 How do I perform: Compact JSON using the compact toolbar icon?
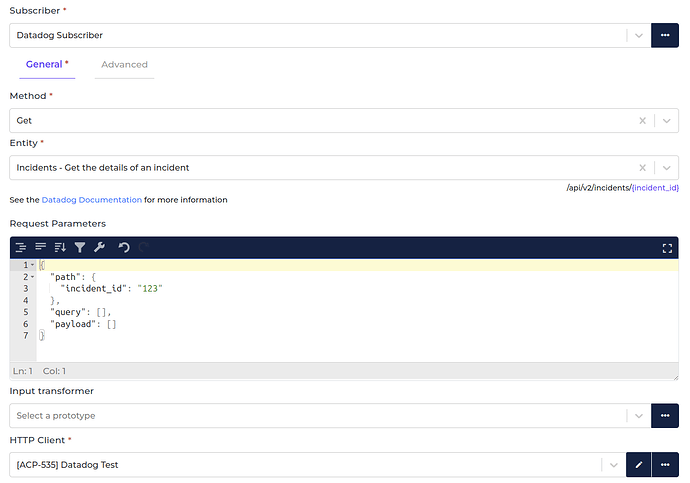tap(40, 247)
